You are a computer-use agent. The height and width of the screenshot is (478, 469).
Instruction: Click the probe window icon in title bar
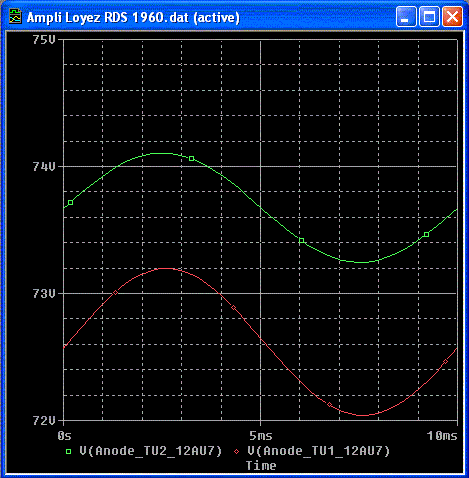click(15, 17)
